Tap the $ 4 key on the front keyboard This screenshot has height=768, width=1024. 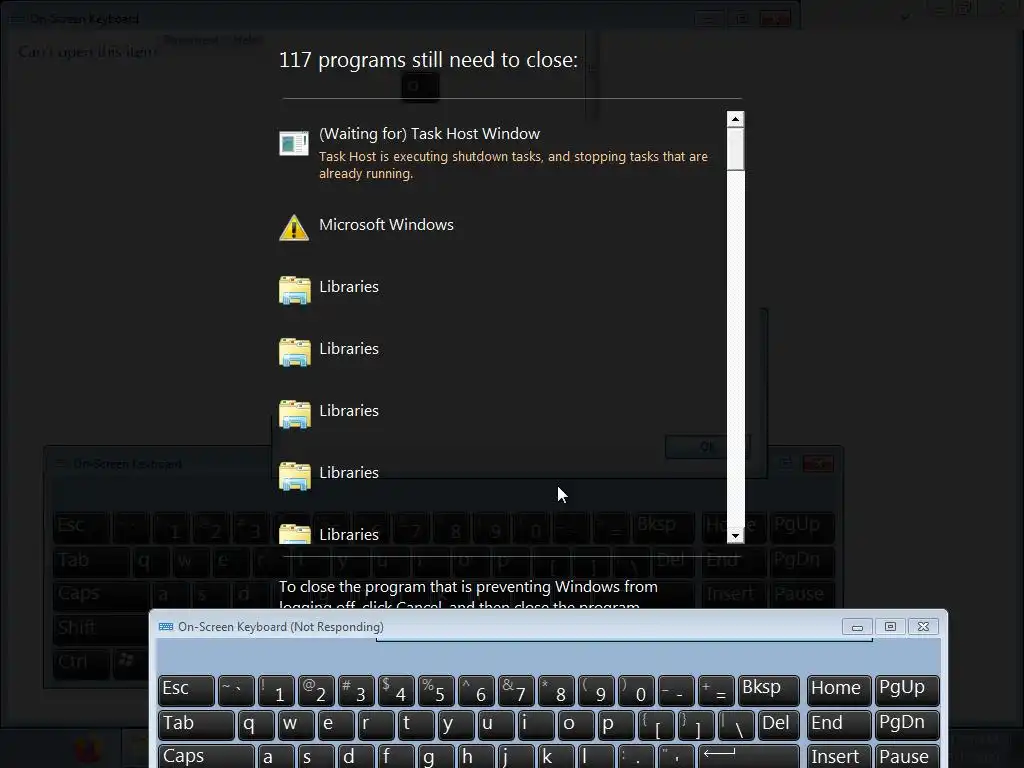point(396,690)
